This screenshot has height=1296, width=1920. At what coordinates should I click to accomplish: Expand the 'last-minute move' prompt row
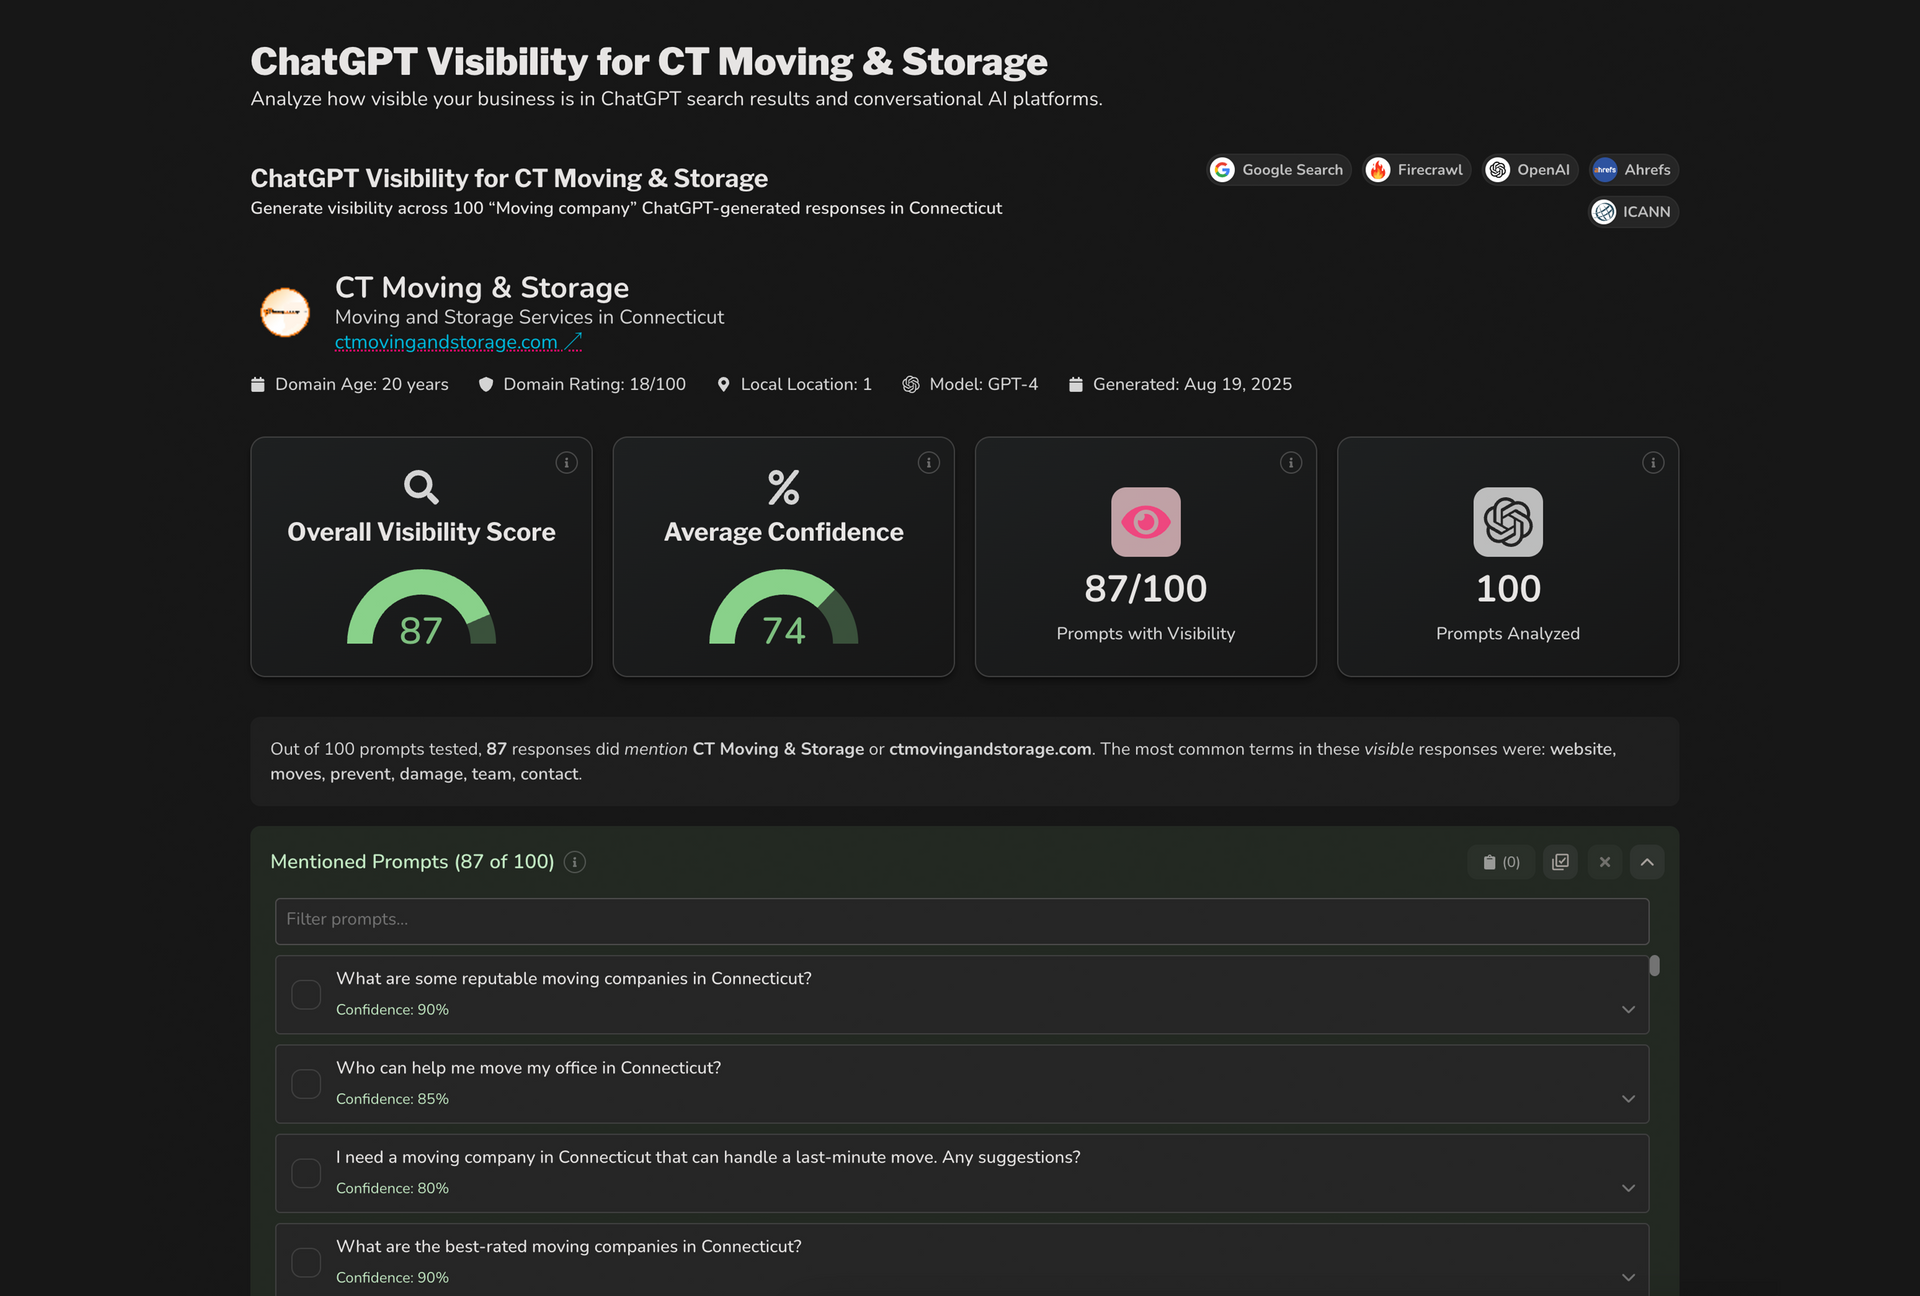tap(1628, 1188)
